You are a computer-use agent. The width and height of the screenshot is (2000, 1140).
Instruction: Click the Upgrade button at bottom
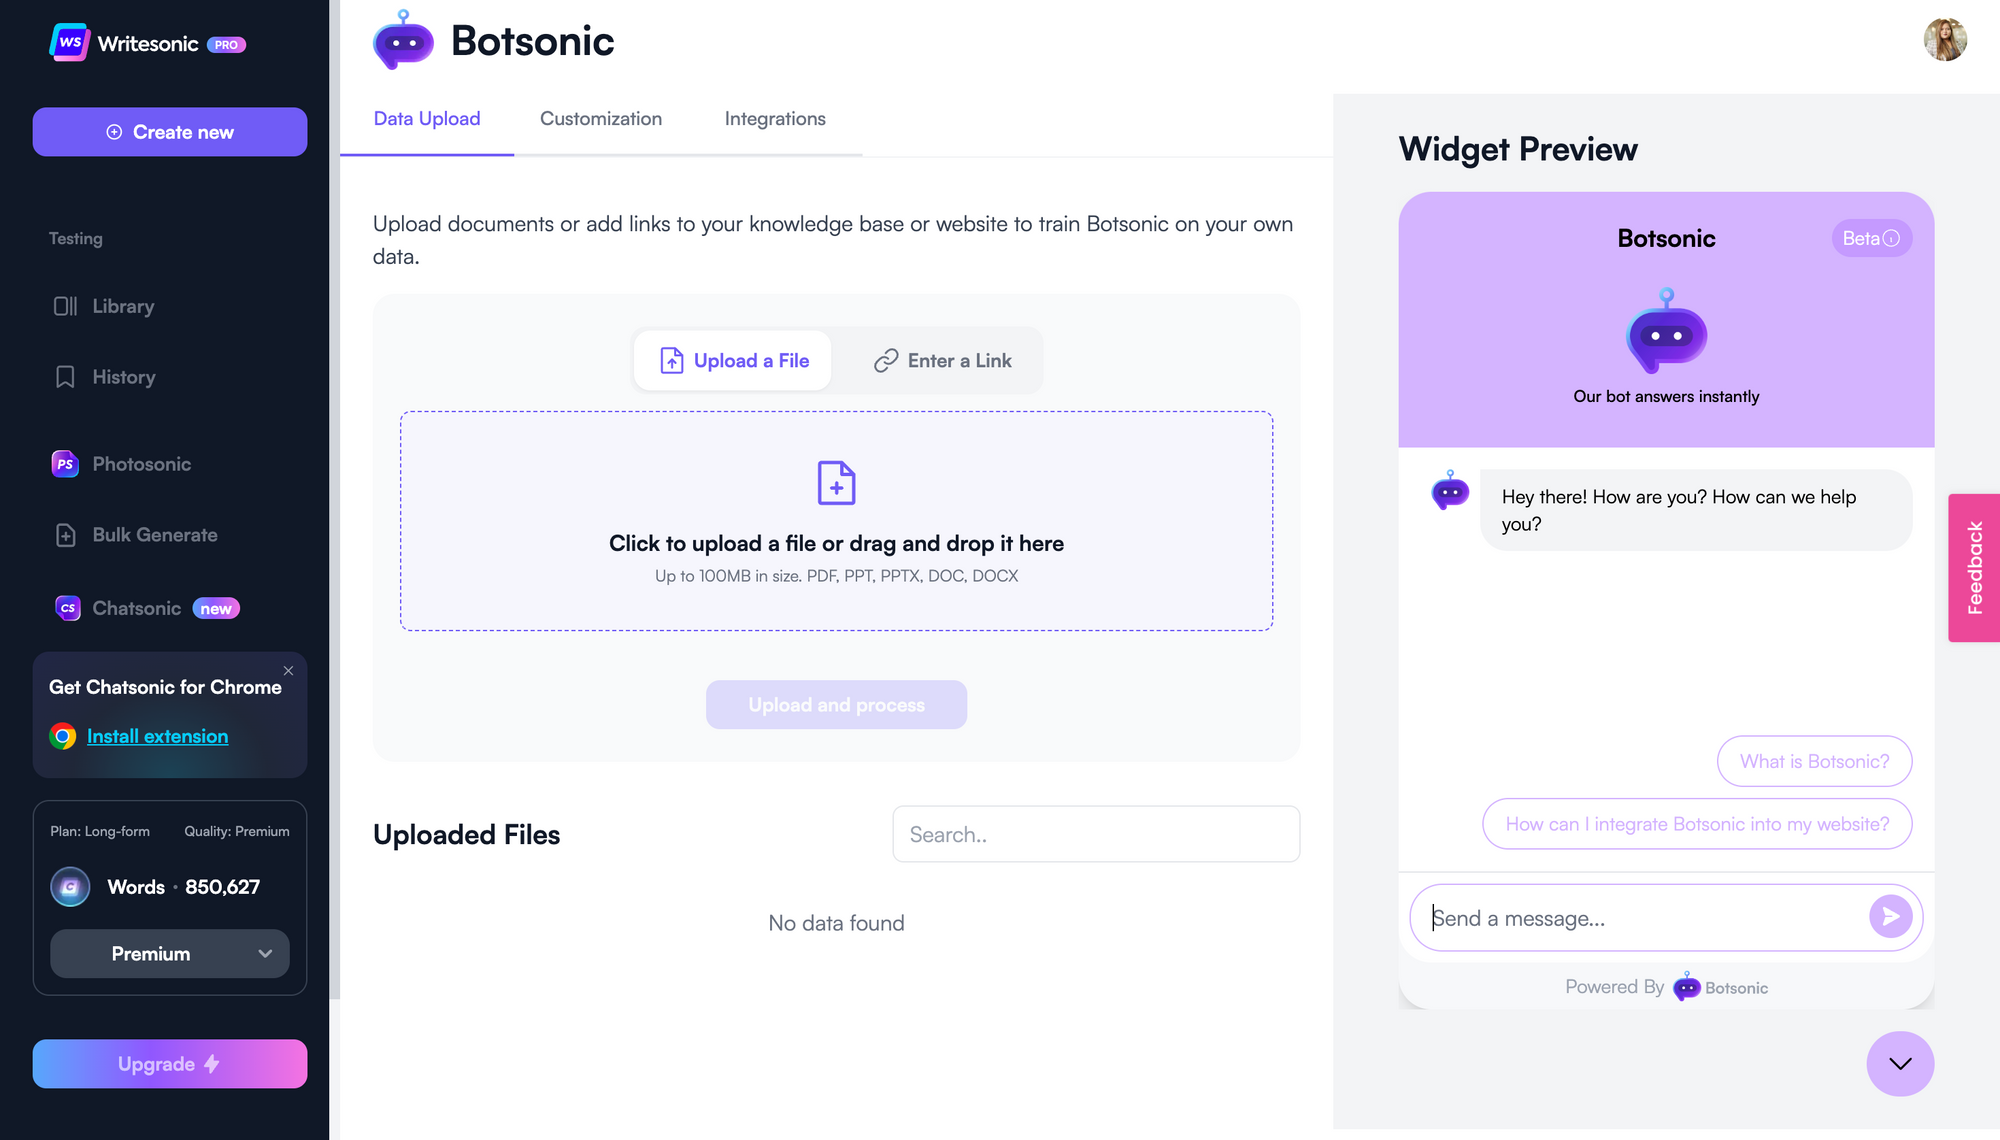pos(168,1063)
